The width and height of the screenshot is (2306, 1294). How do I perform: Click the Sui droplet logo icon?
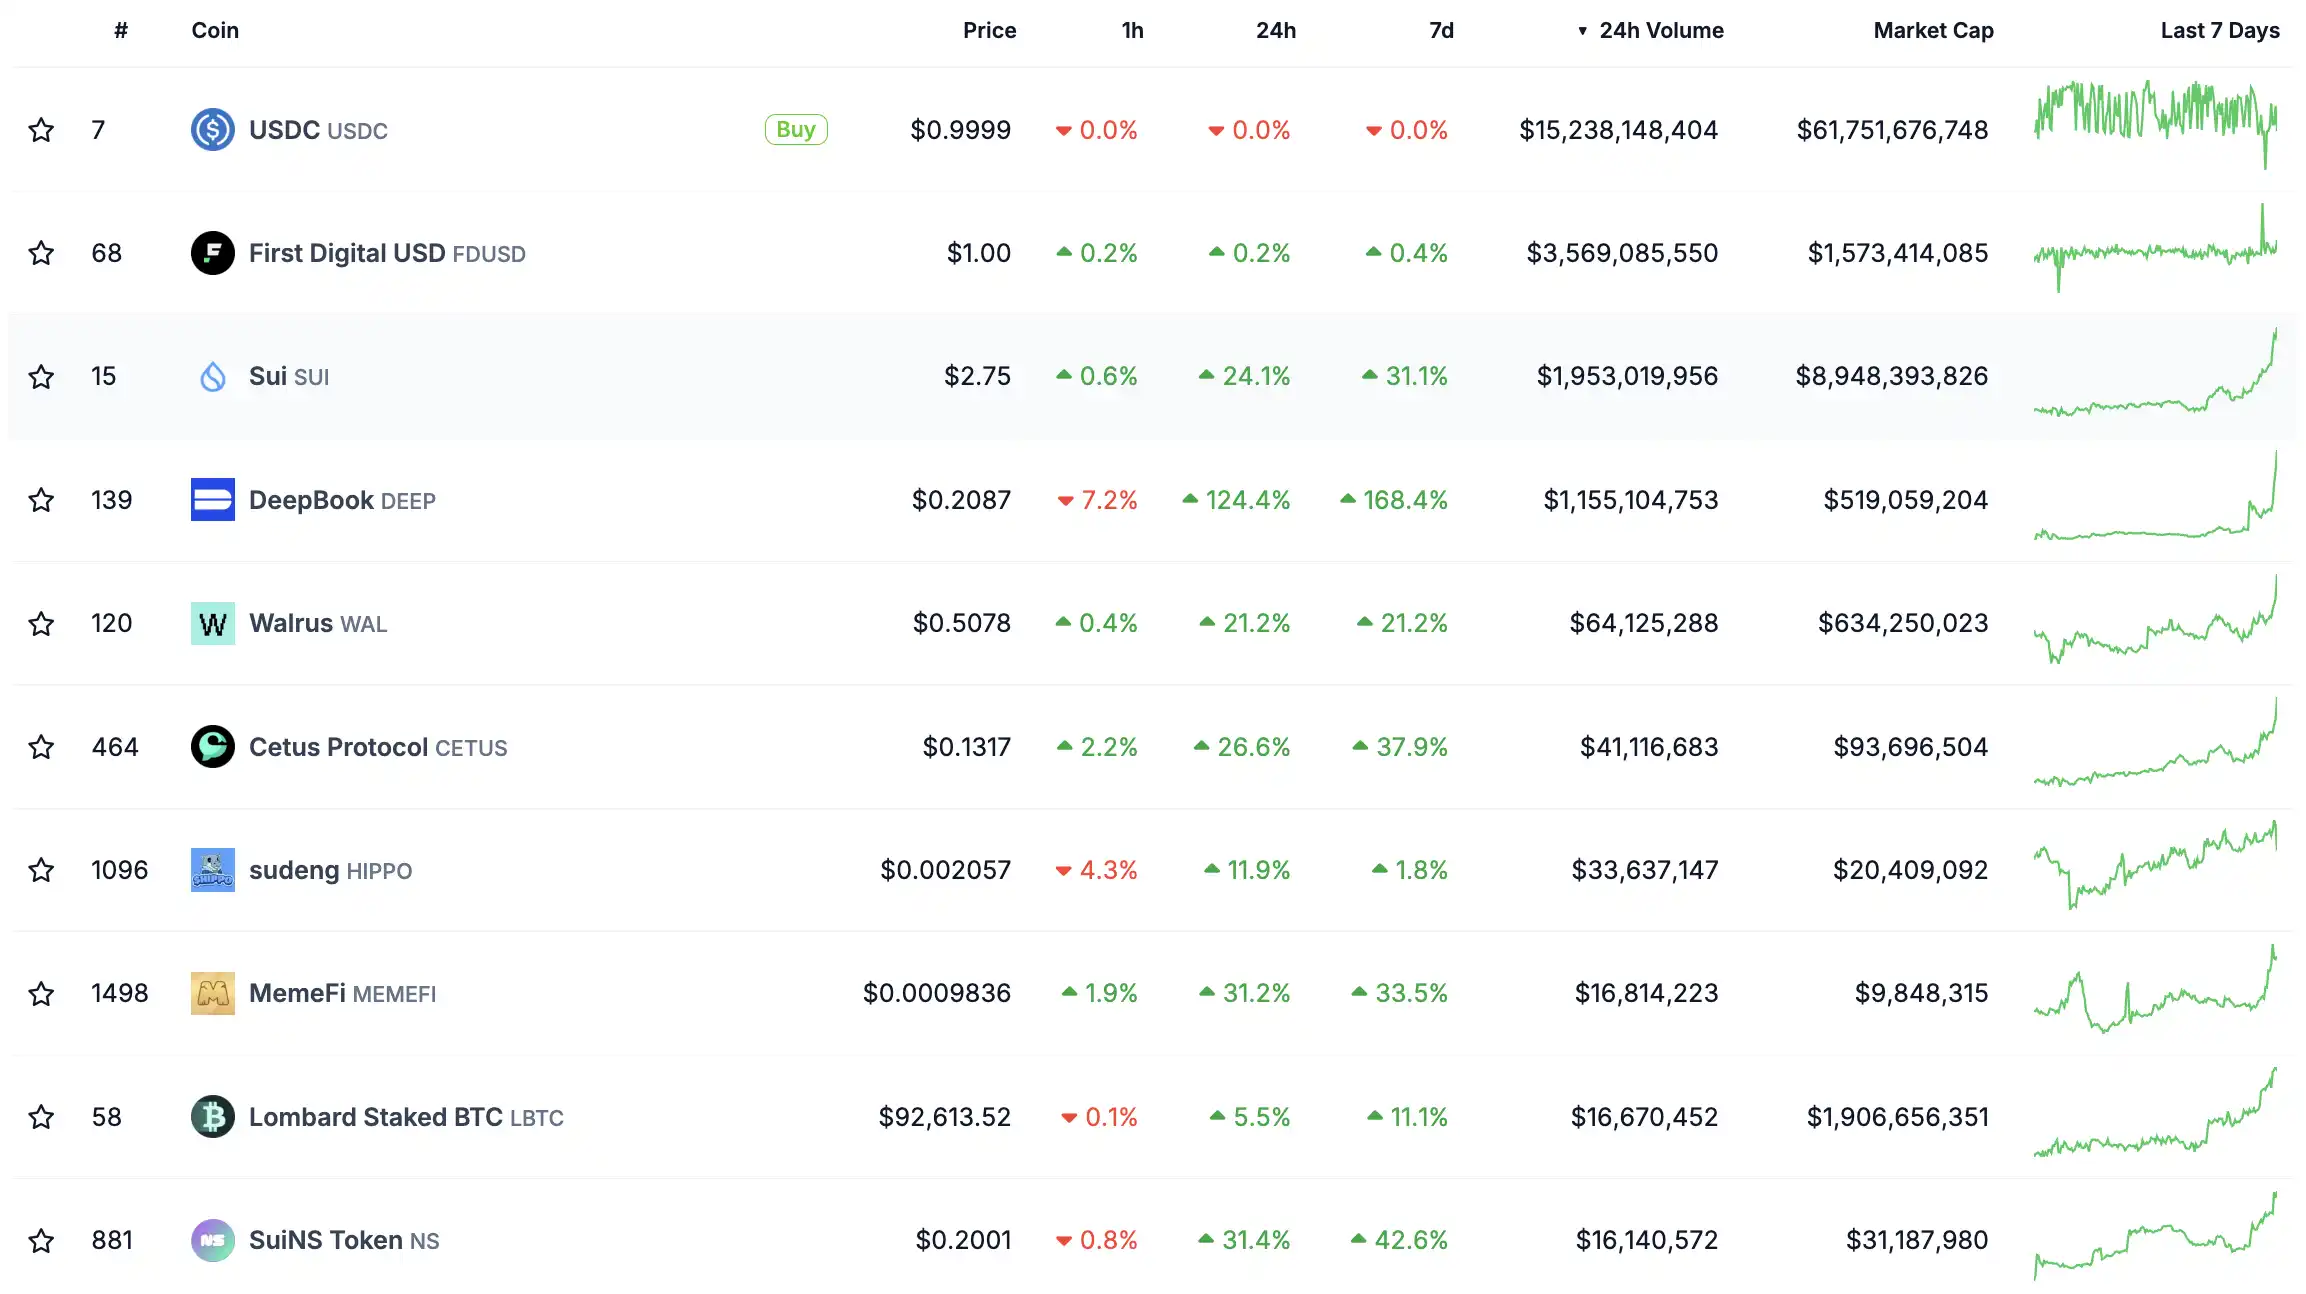[x=212, y=376]
